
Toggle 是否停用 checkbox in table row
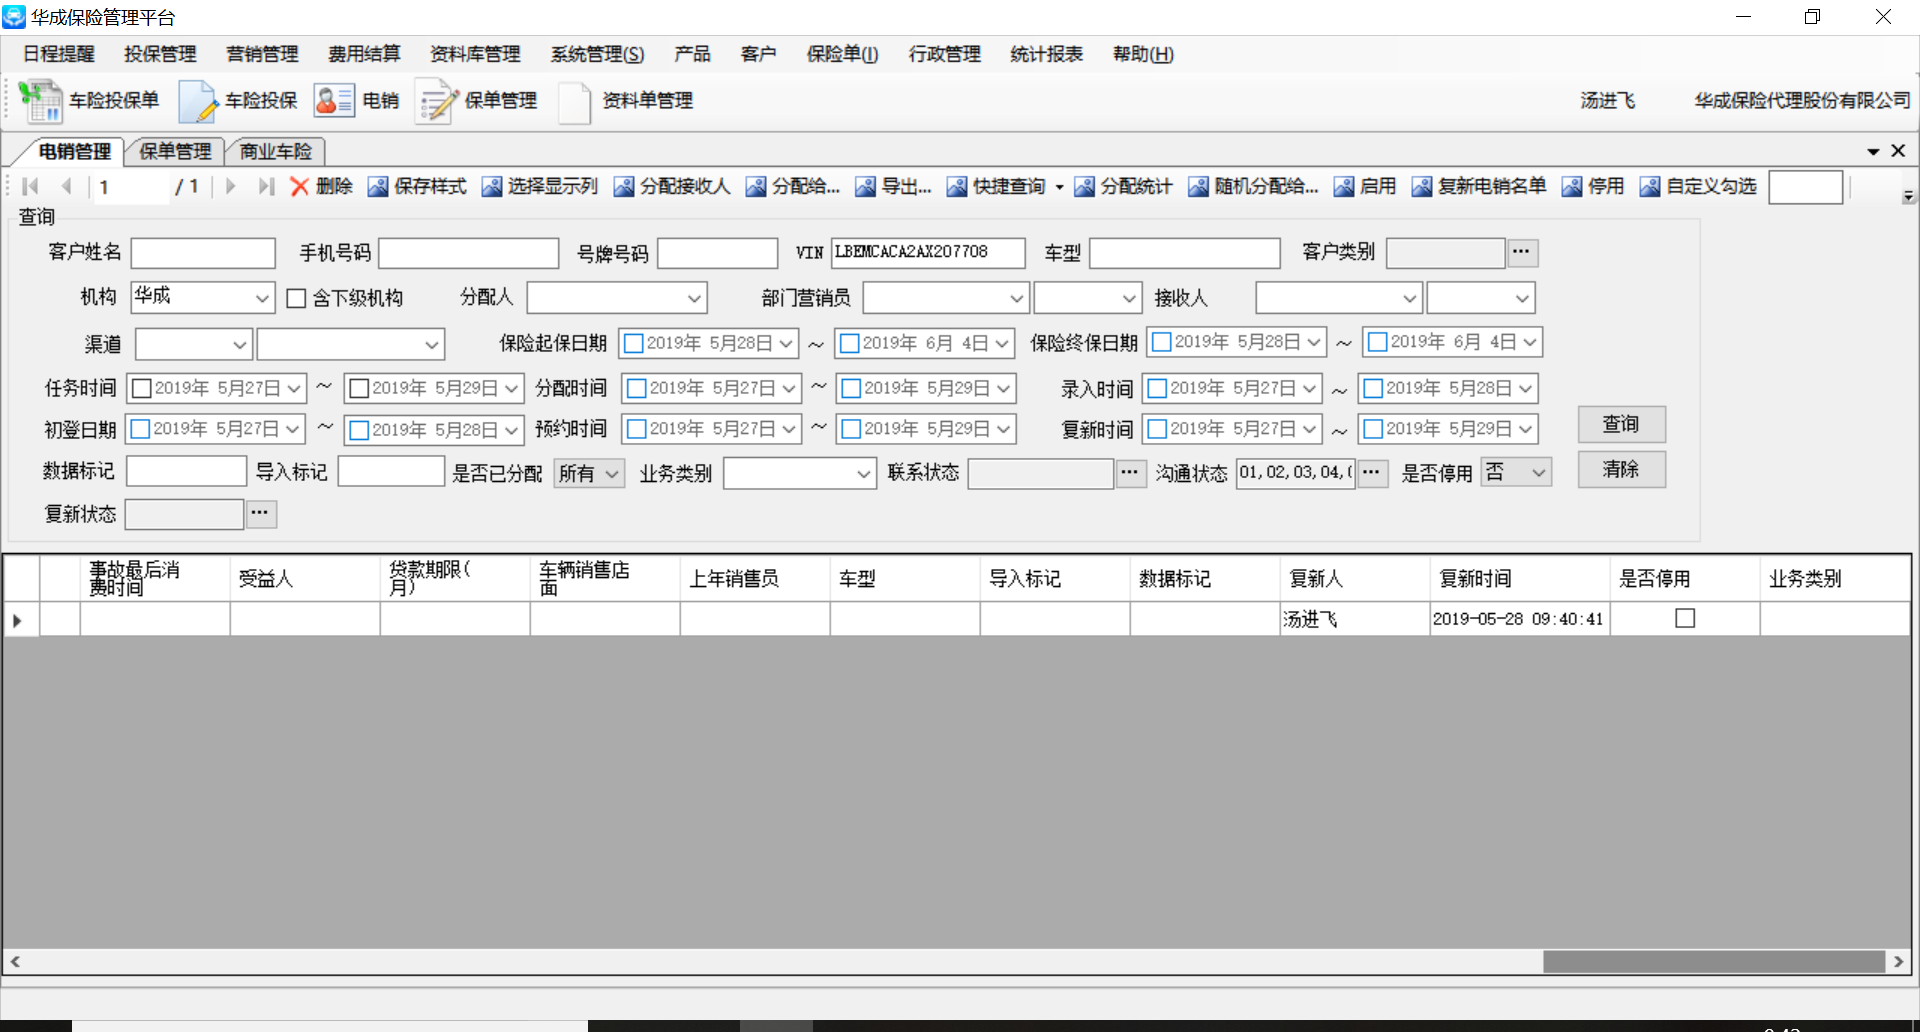(x=1685, y=618)
